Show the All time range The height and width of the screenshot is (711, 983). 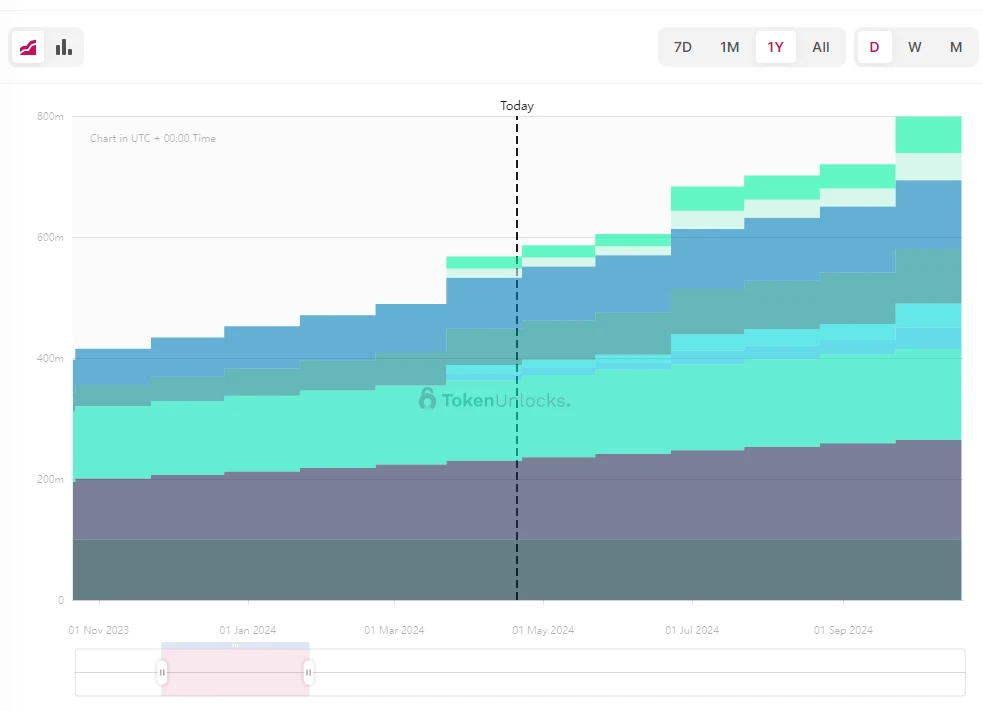pyautogui.click(x=821, y=47)
